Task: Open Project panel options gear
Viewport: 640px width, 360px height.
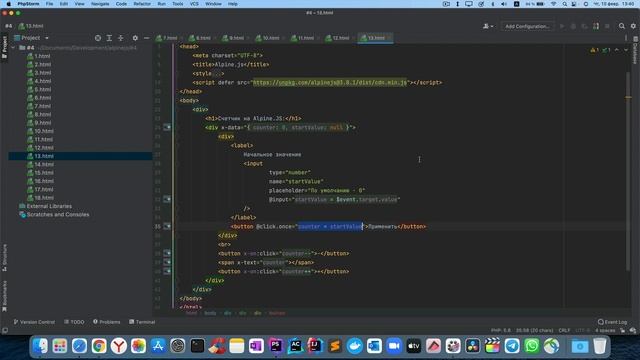Action: (x=135, y=38)
